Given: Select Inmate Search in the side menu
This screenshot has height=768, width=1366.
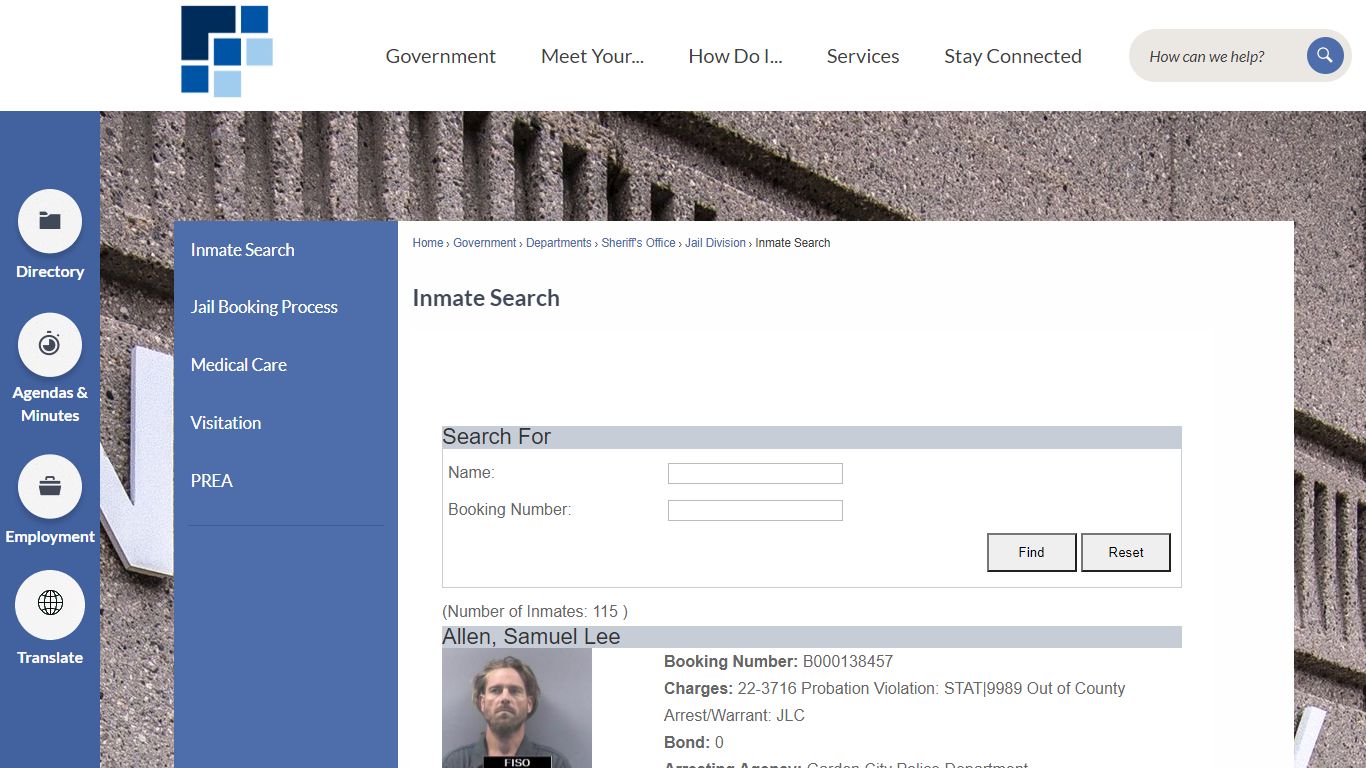Looking at the screenshot, I should pyautogui.click(x=243, y=250).
